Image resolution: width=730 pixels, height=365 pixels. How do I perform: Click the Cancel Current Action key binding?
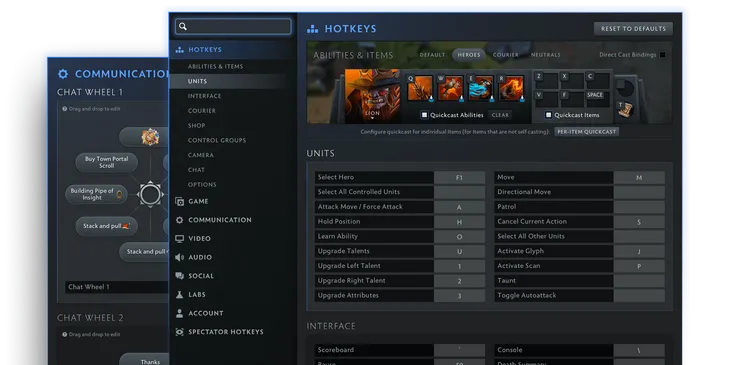639,222
